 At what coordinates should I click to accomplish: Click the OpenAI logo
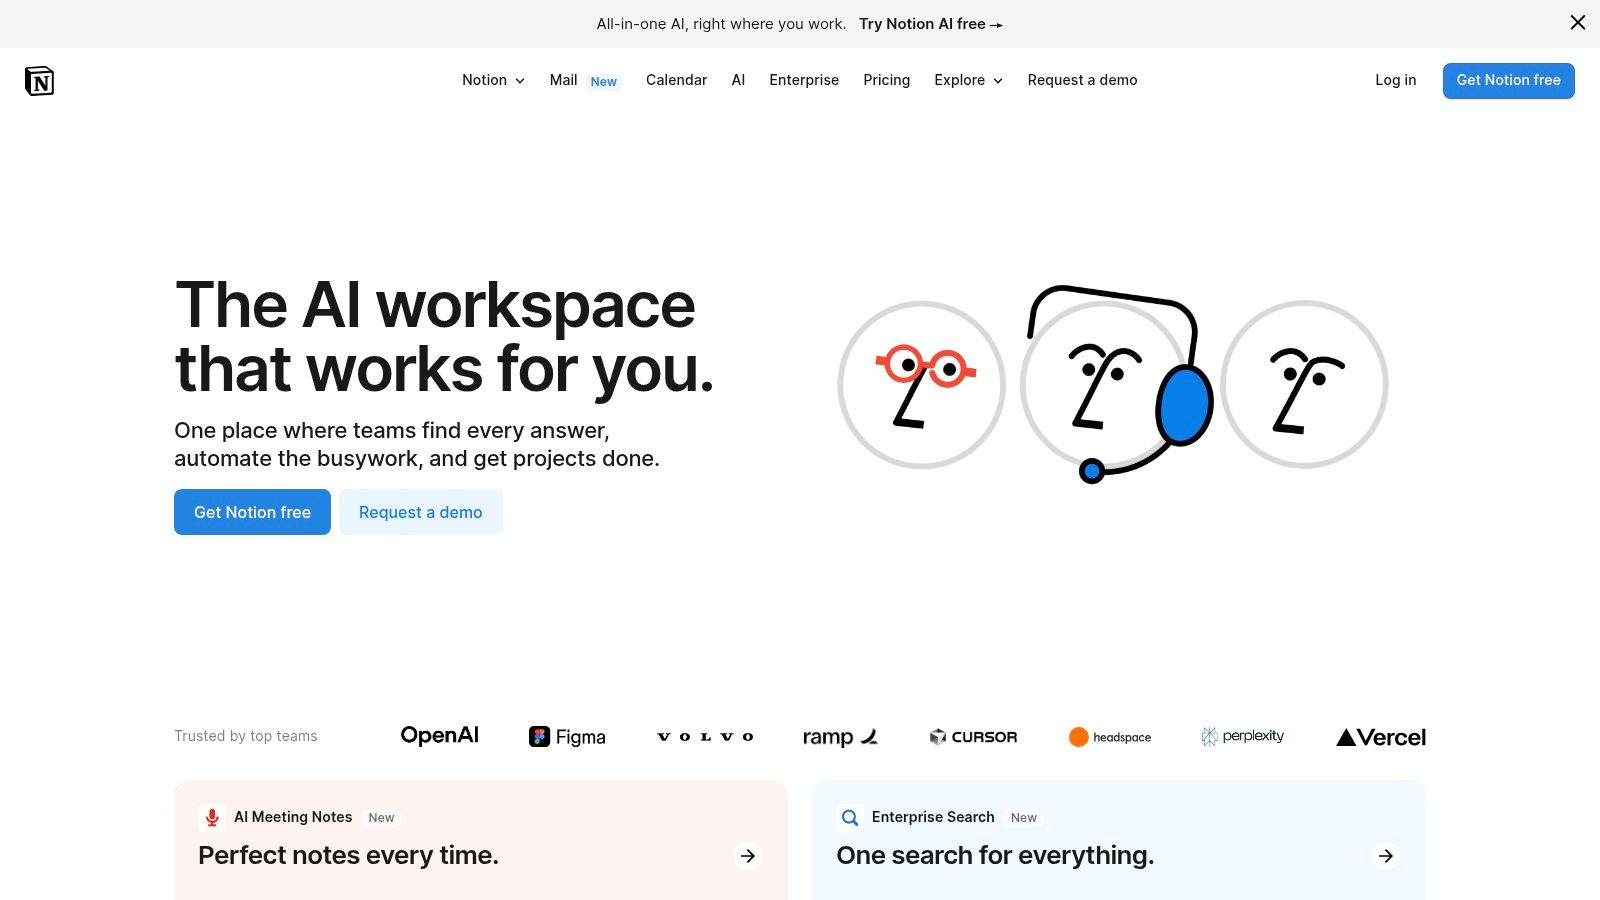[439, 736]
